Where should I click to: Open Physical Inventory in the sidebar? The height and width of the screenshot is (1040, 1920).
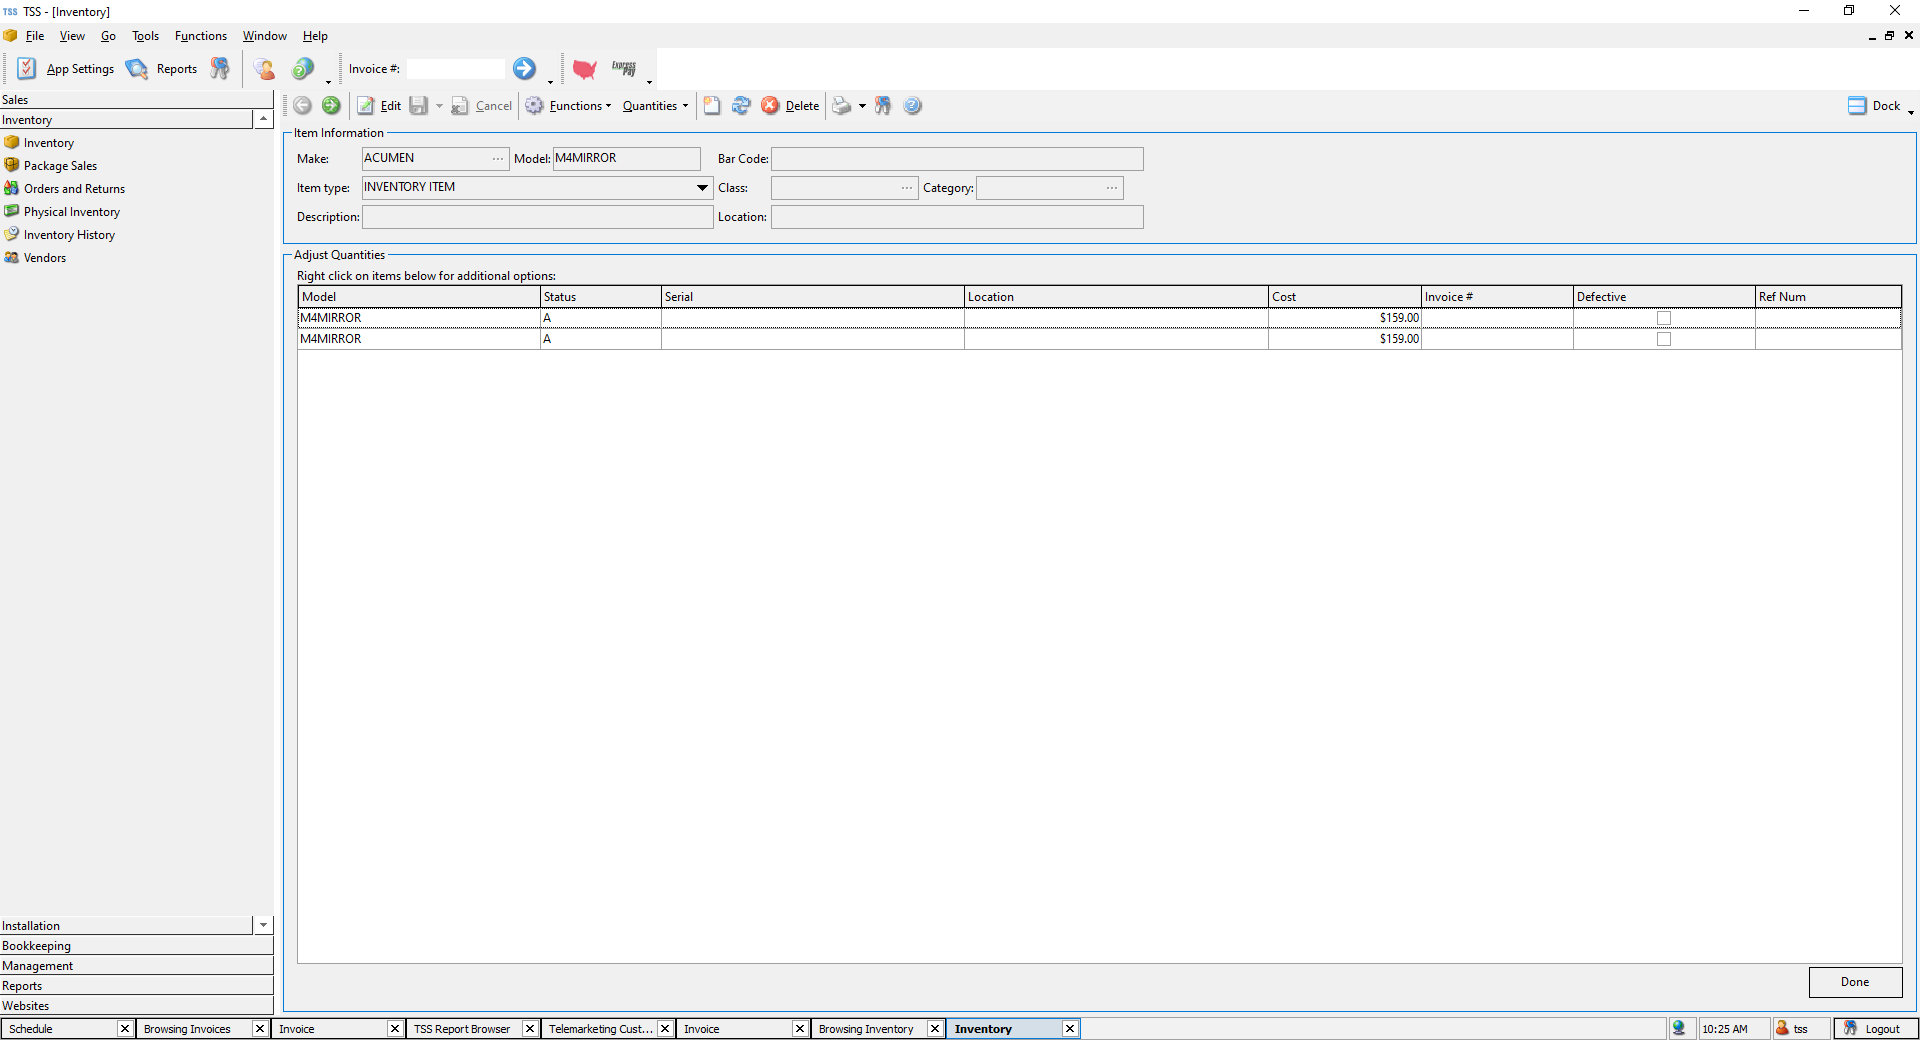(x=62, y=212)
